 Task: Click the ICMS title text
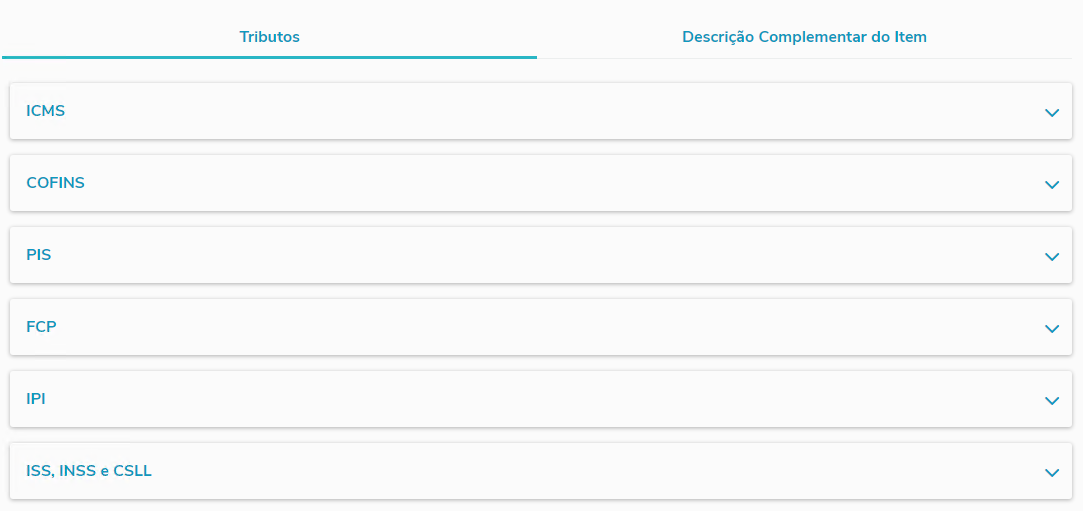[x=45, y=111]
